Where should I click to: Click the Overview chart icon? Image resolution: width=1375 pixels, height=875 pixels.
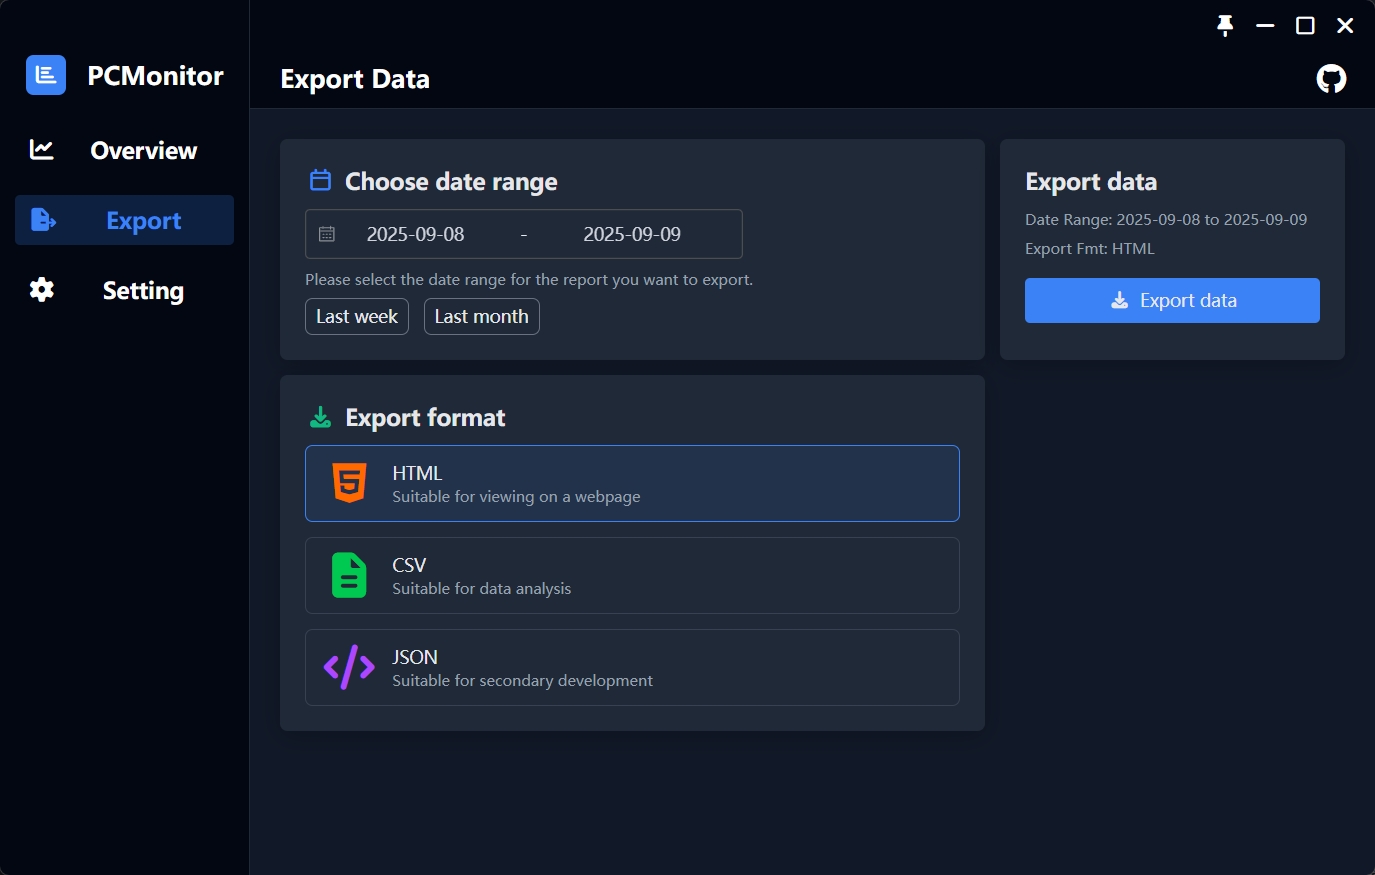(x=42, y=150)
